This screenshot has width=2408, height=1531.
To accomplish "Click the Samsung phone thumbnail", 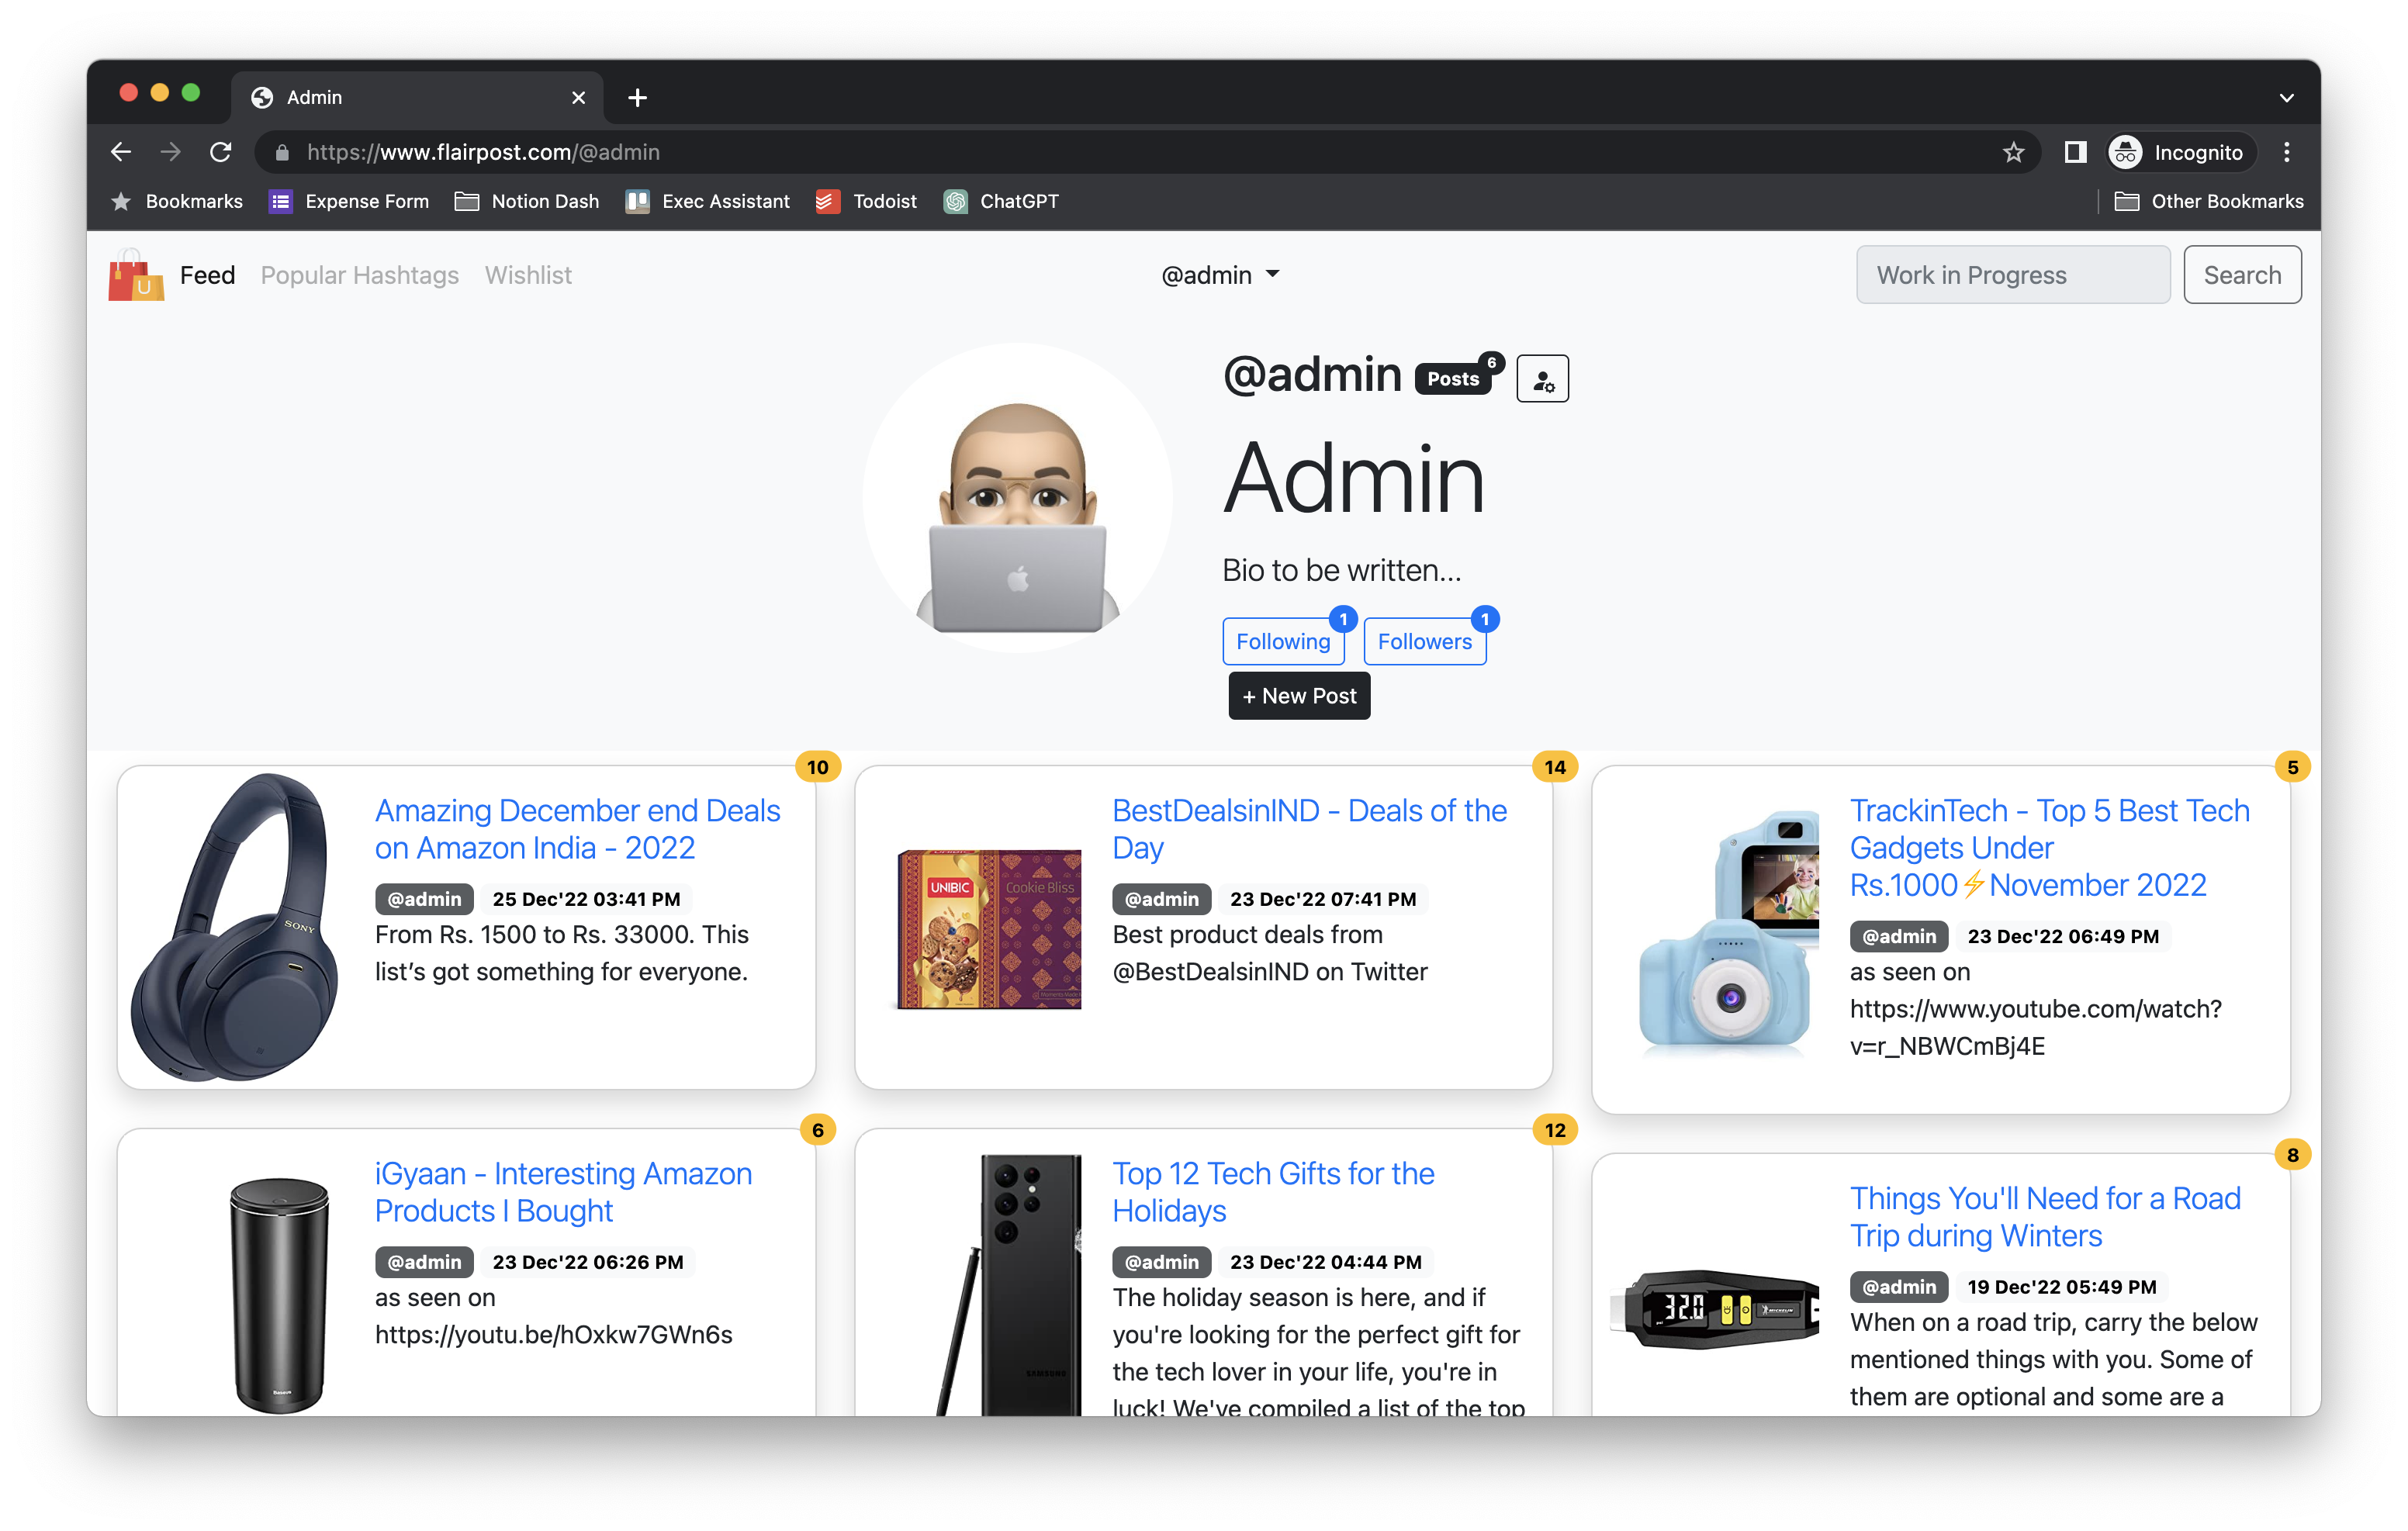I will pyautogui.click(x=1010, y=1285).
